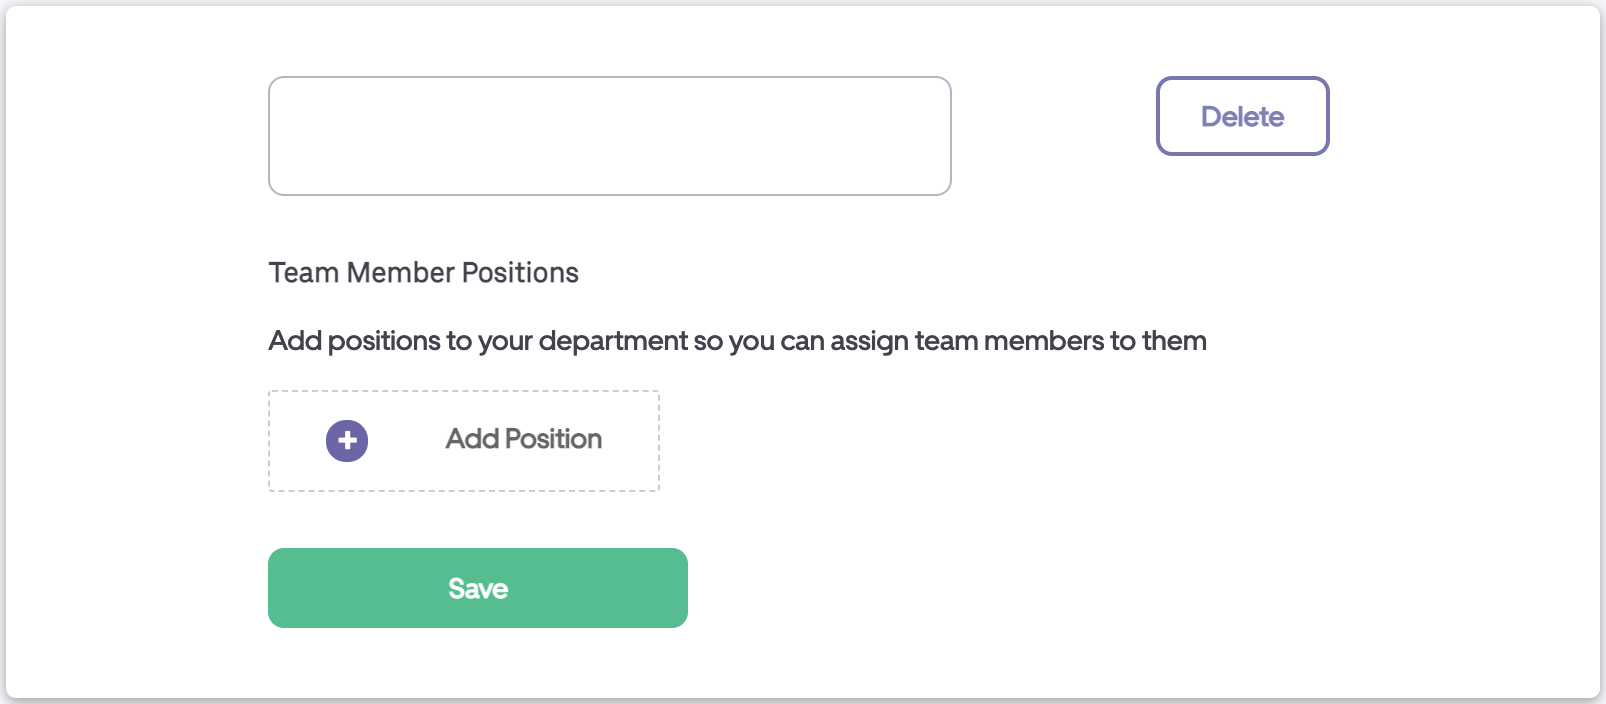Click the word Position beside plus icon
1606x704 pixels.
pyautogui.click(x=553, y=439)
